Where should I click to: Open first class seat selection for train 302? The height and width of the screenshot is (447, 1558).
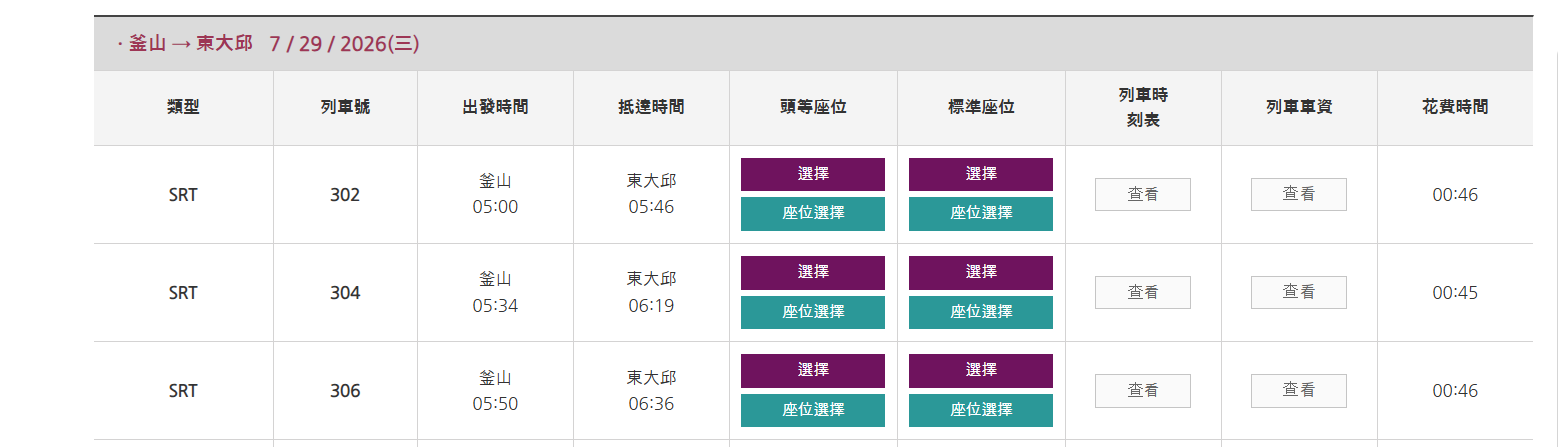coord(812,213)
